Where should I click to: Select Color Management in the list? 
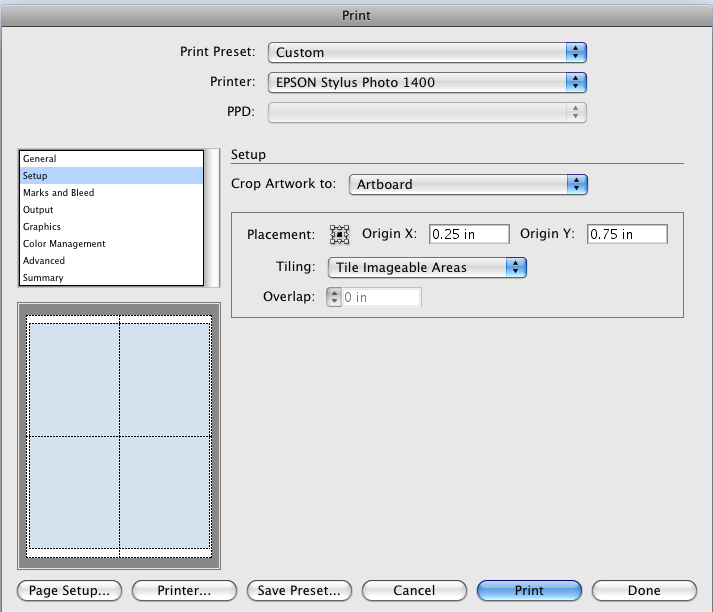(111, 244)
